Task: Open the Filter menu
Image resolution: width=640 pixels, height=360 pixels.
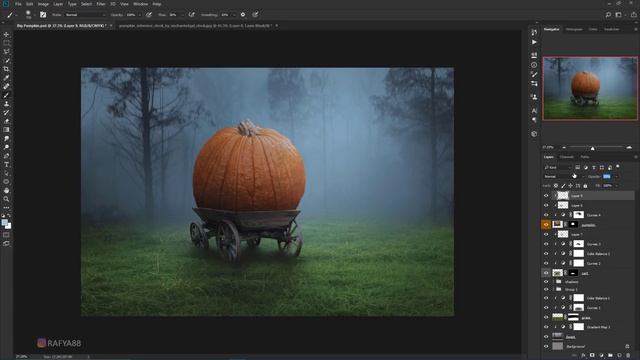Action: [x=101, y=4]
